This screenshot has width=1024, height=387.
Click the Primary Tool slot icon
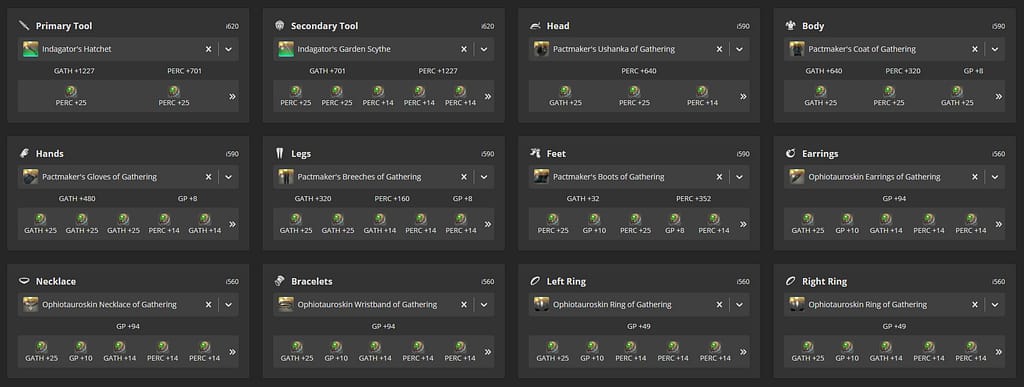pyautogui.click(x=24, y=25)
